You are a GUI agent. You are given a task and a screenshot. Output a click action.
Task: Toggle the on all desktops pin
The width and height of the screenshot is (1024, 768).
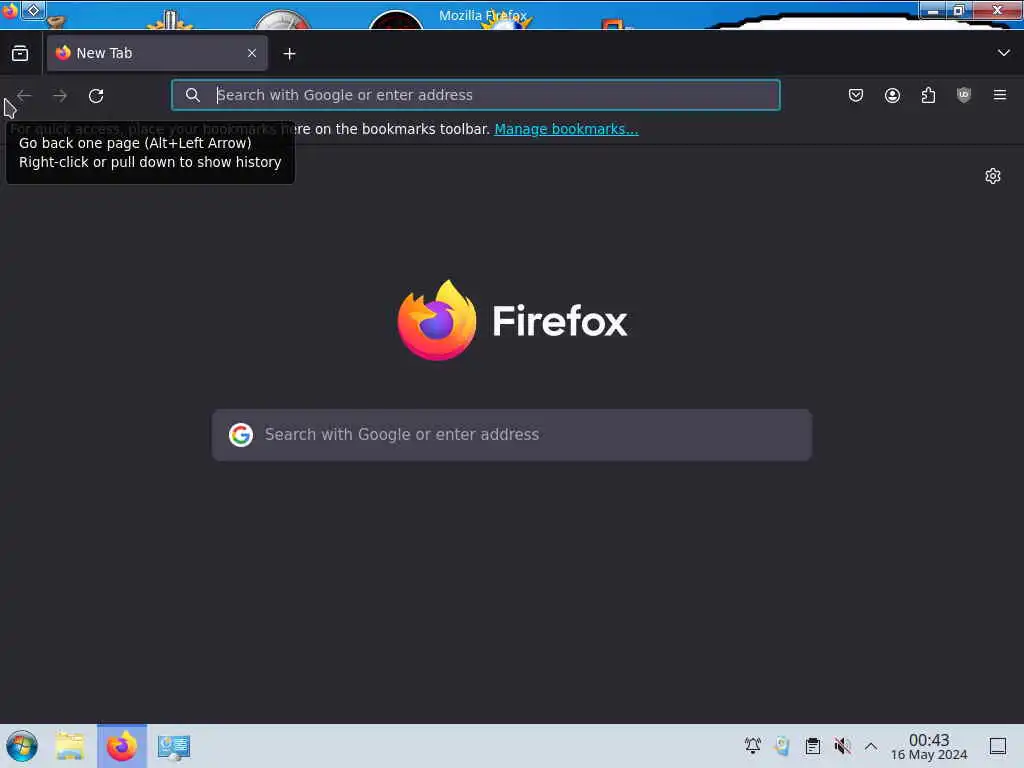click(33, 10)
